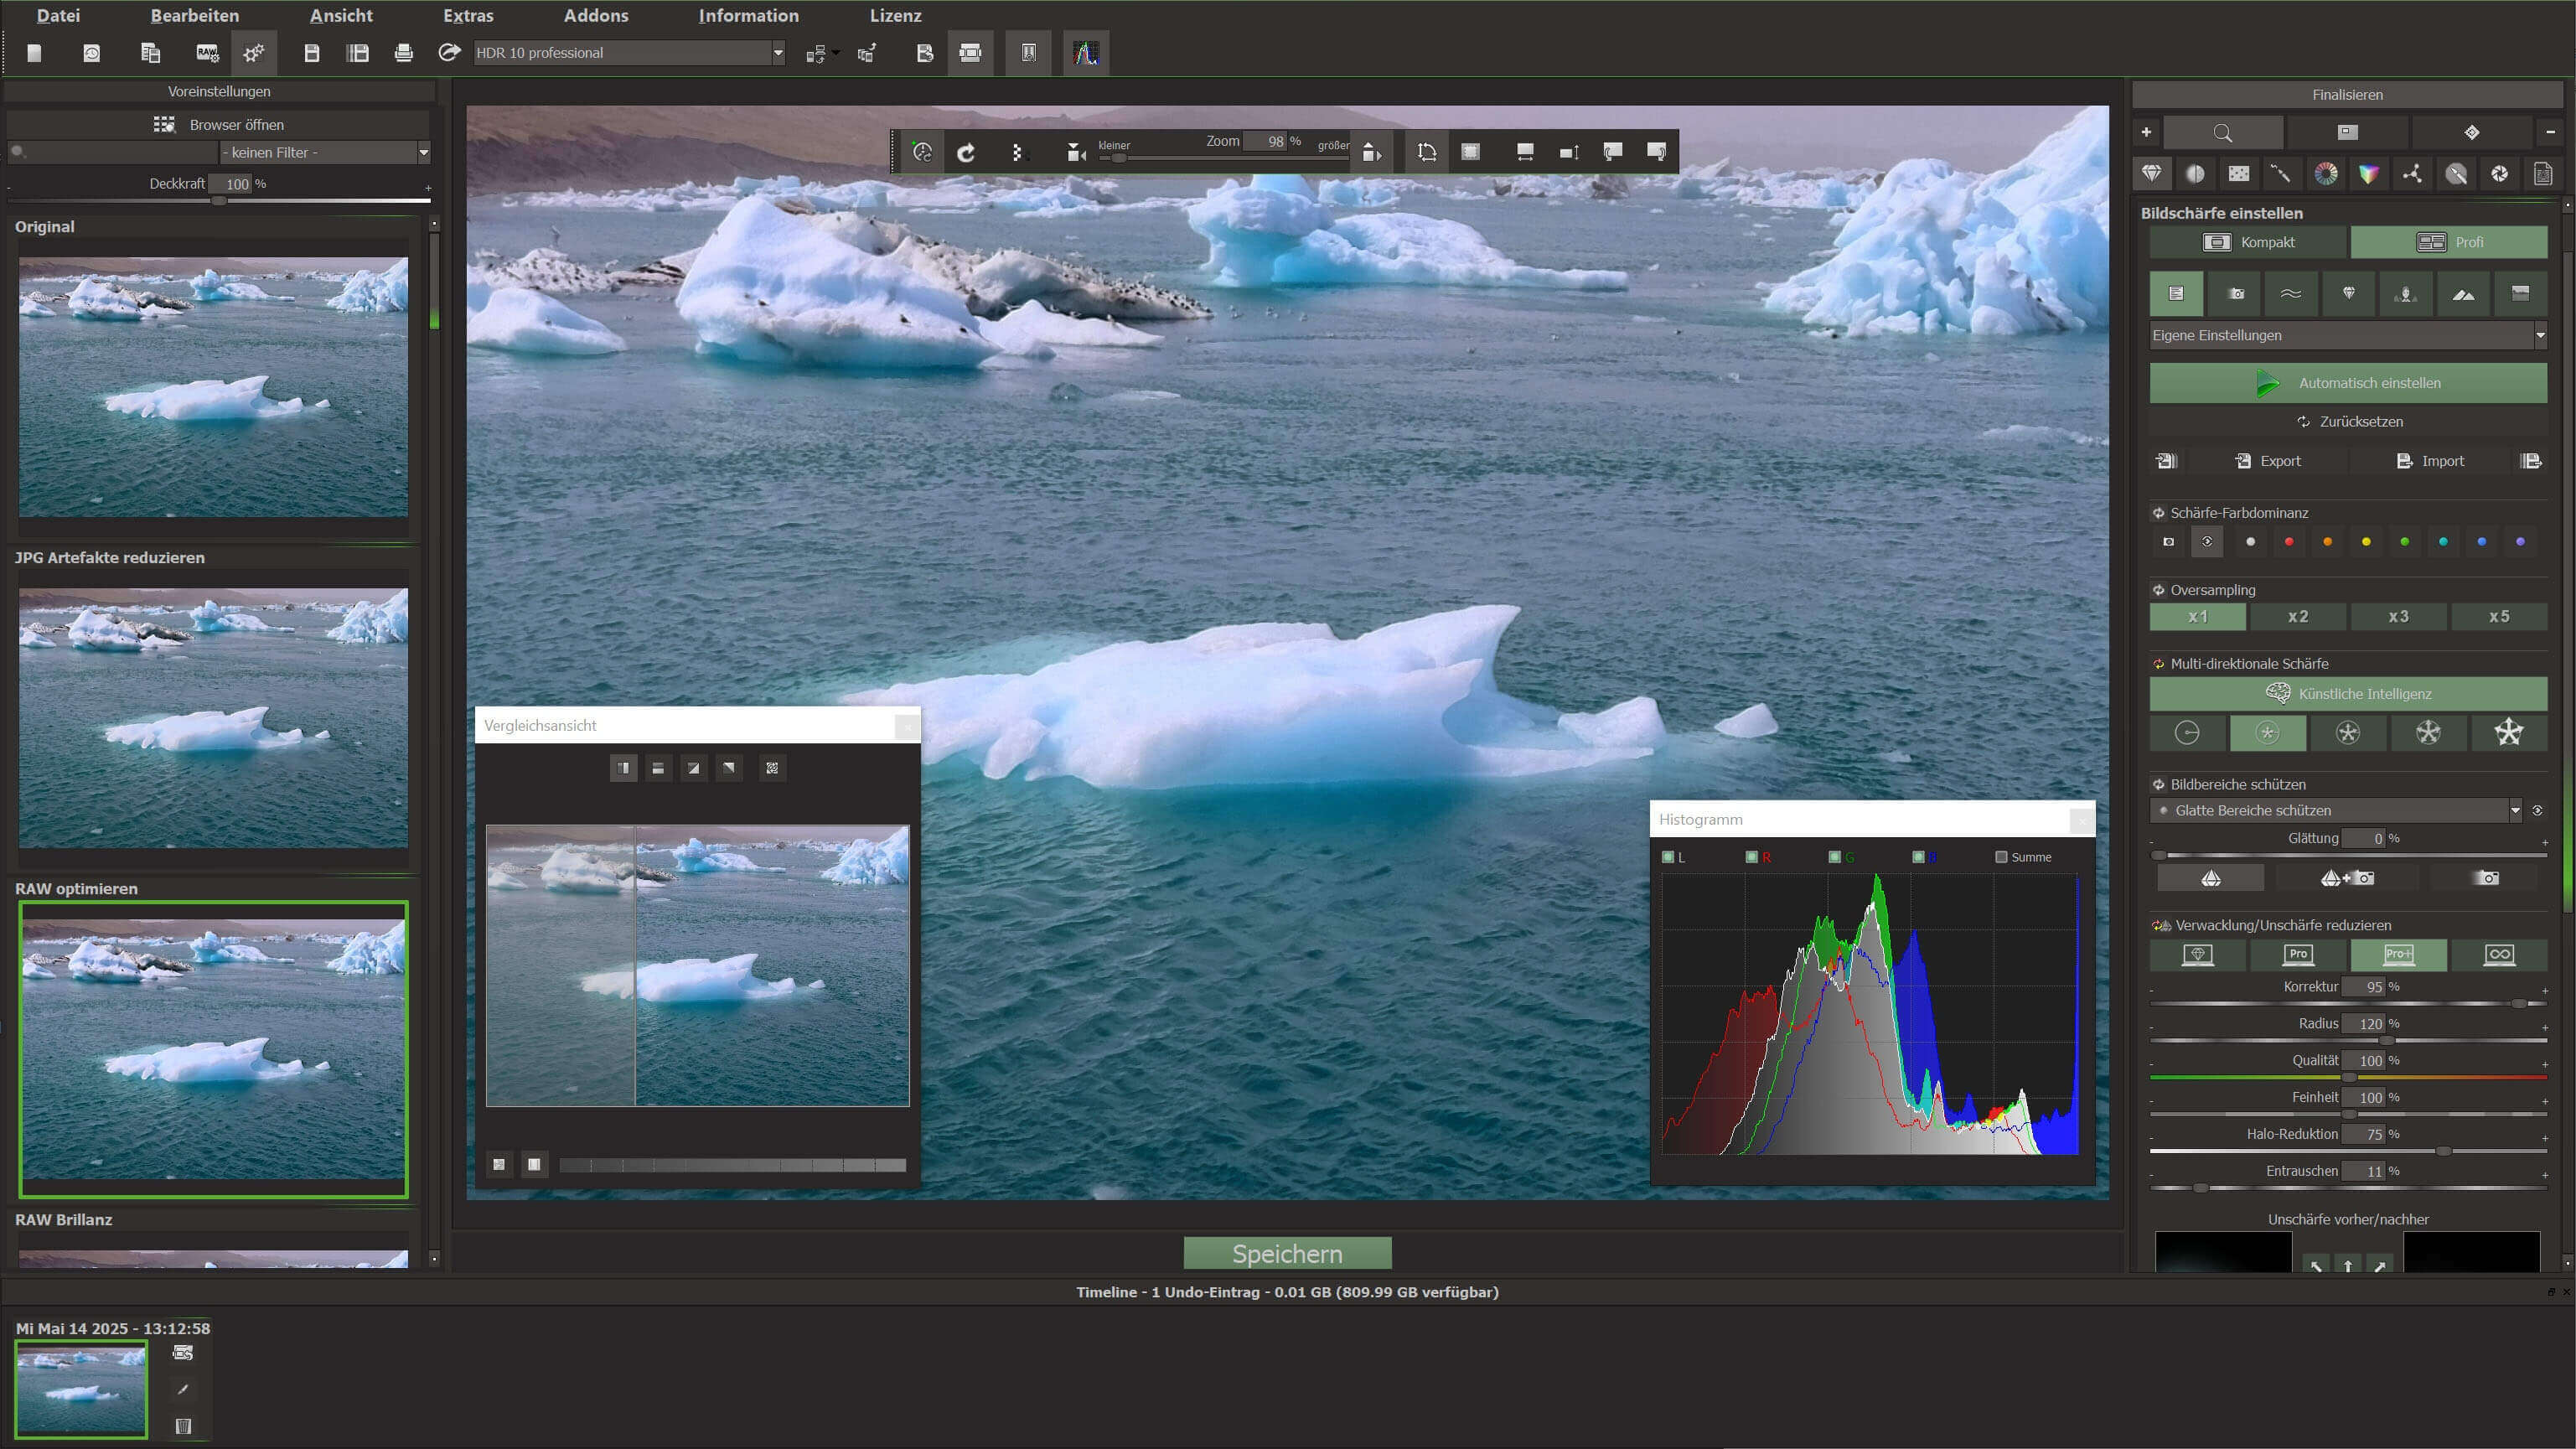
Task: Click the print icon in top toolbar
Action: click(404, 53)
